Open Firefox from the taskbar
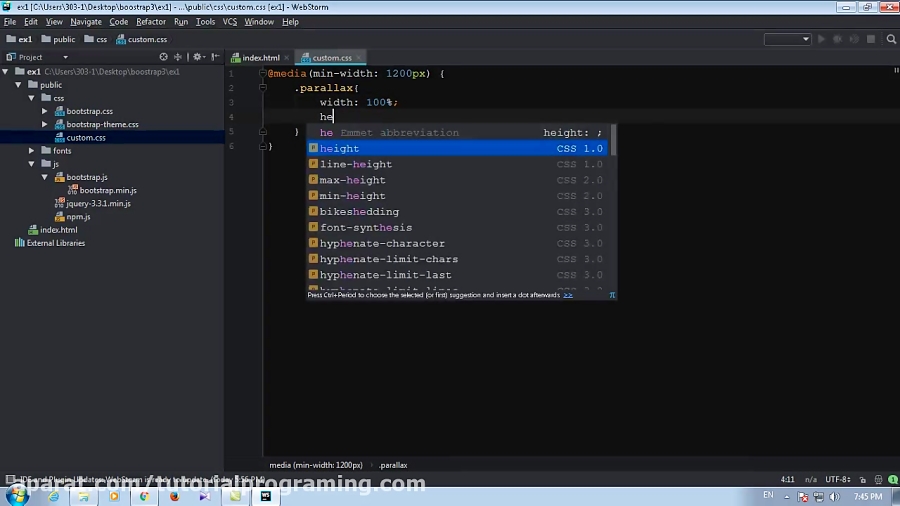The width and height of the screenshot is (900, 506). pyautogui.click(x=174, y=496)
